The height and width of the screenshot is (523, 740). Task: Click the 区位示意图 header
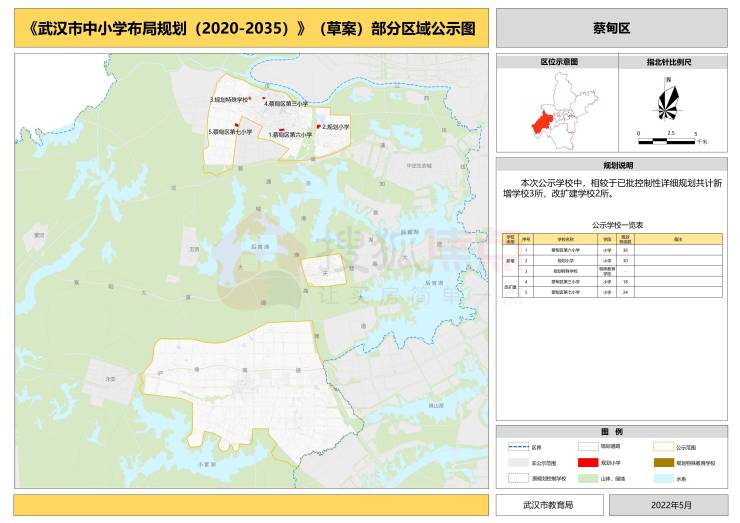pyautogui.click(x=558, y=62)
